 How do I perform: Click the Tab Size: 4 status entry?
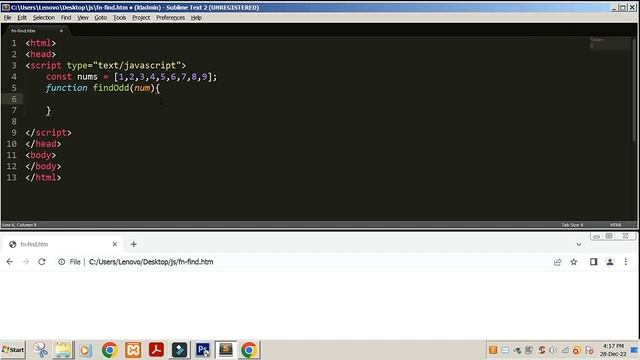pyautogui.click(x=572, y=225)
